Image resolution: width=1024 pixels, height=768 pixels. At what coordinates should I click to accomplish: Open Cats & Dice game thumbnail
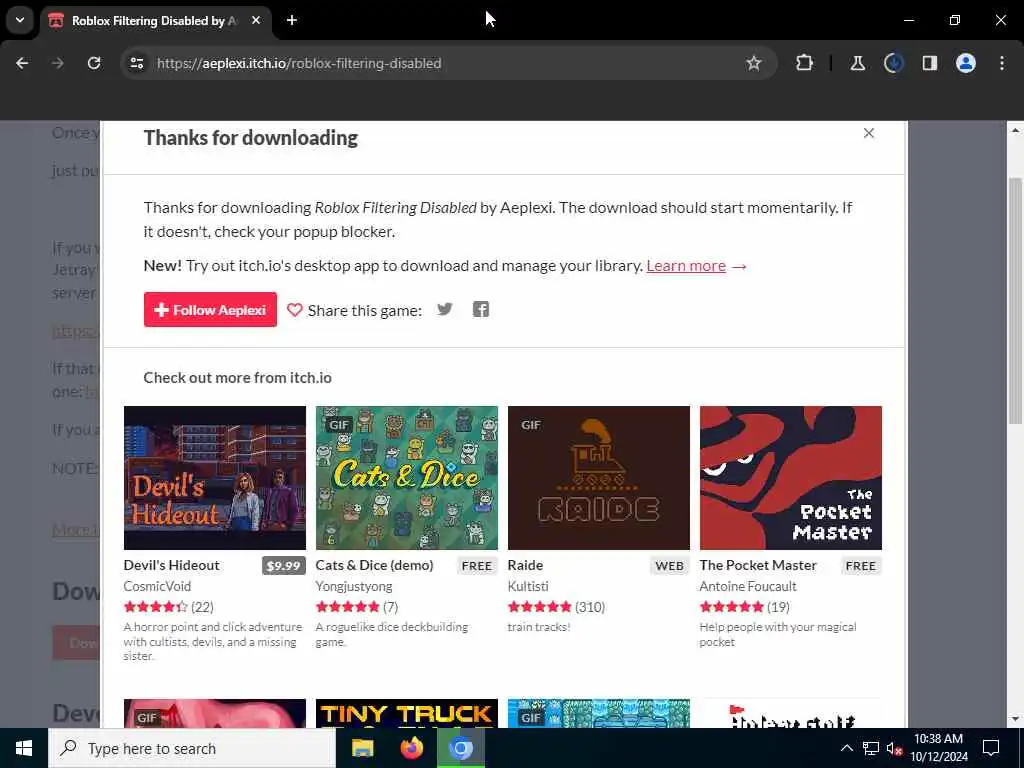click(x=407, y=478)
